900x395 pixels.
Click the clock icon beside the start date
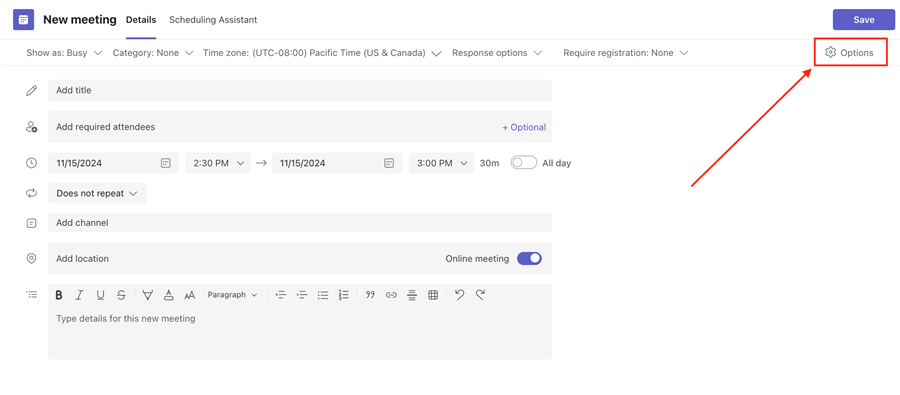(32, 163)
